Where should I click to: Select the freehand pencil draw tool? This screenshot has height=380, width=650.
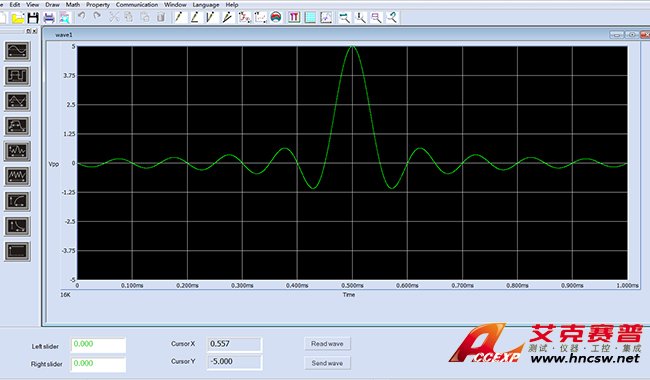[x=178, y=17]
